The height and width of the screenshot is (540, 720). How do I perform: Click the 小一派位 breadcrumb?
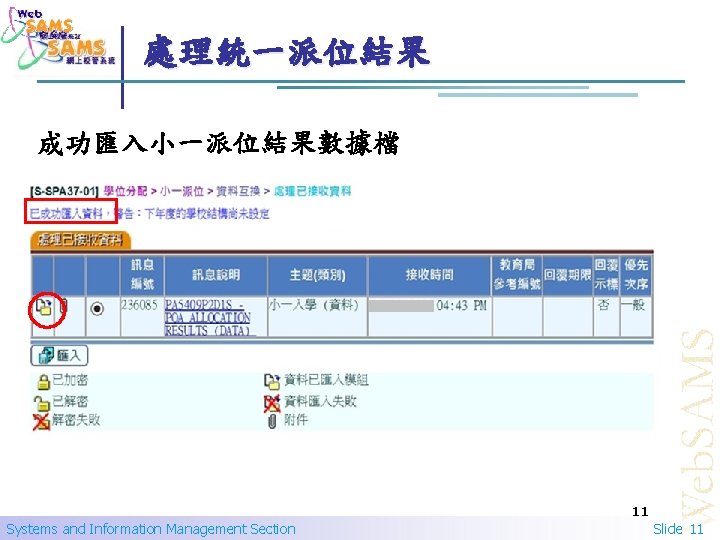[182, 191]
